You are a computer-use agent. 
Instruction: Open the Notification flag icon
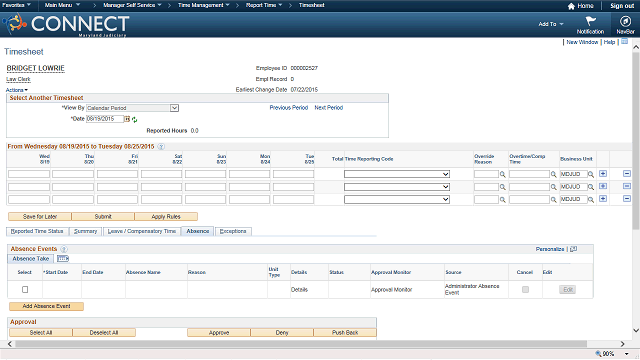click(x=590, y=21)
